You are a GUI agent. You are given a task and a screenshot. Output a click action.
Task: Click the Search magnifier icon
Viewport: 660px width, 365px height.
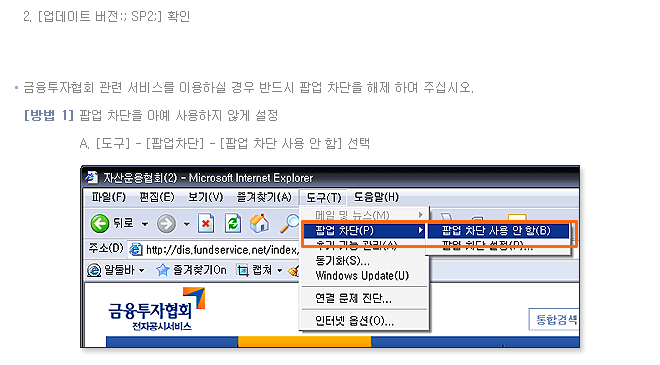pos(290,224)
